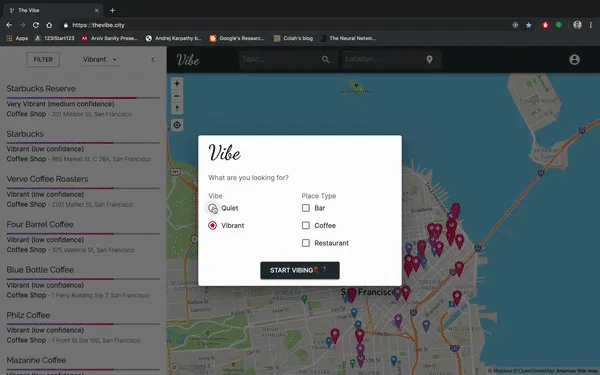600x375 pixels.
Task: Click the Vibe logo in the header
Action: [x=188, y=60]
